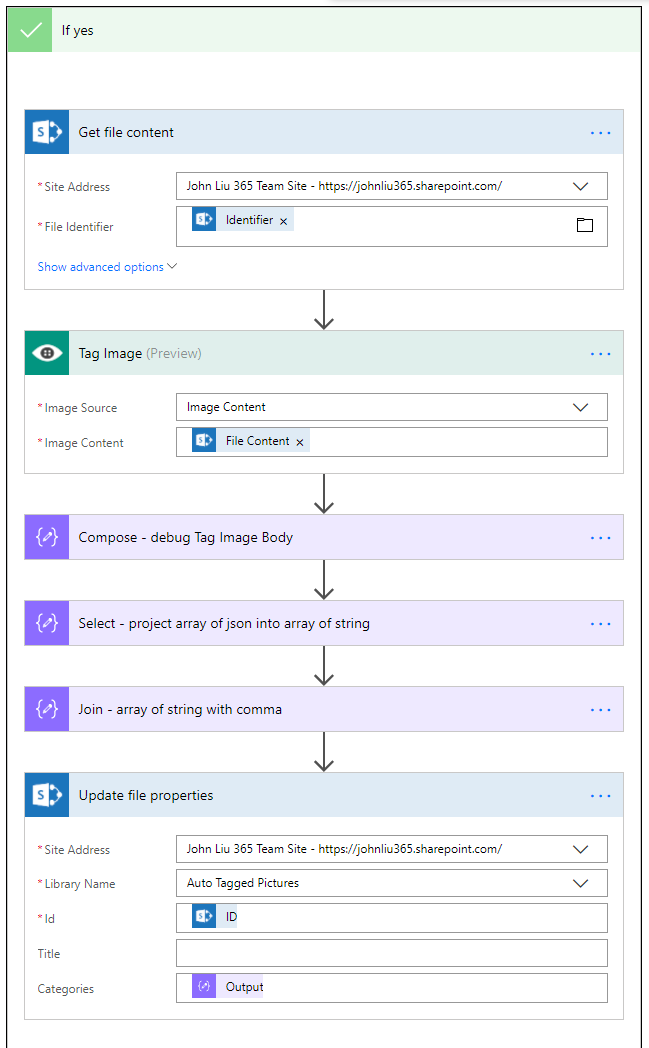Click the SharePoint icon on Get file content
649x1048 pixels.
(47, 132)
